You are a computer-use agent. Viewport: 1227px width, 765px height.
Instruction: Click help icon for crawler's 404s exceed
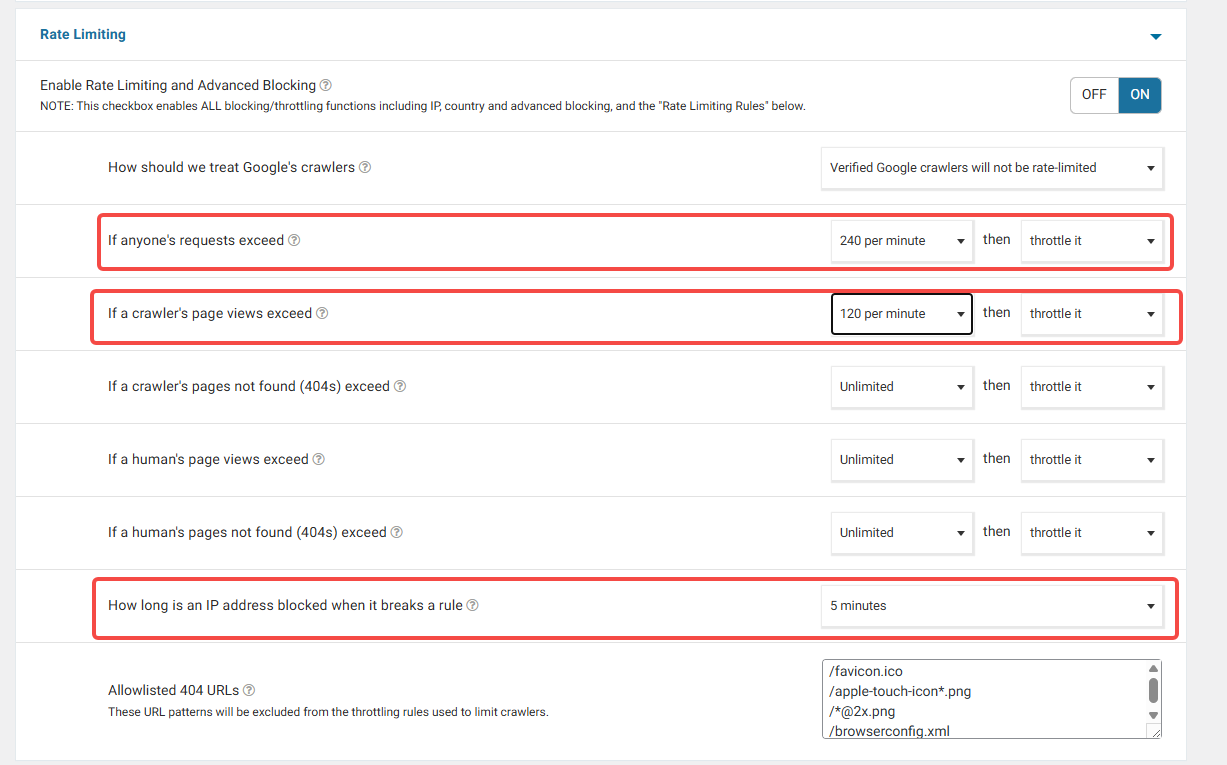click(x=400, y=387)
